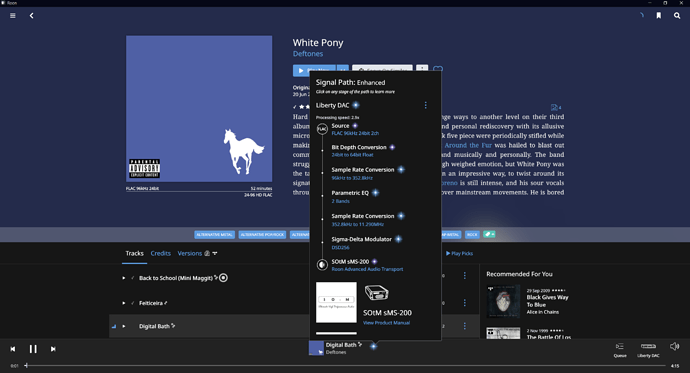Go back with the arrow icon

click(x=31, y=15)
